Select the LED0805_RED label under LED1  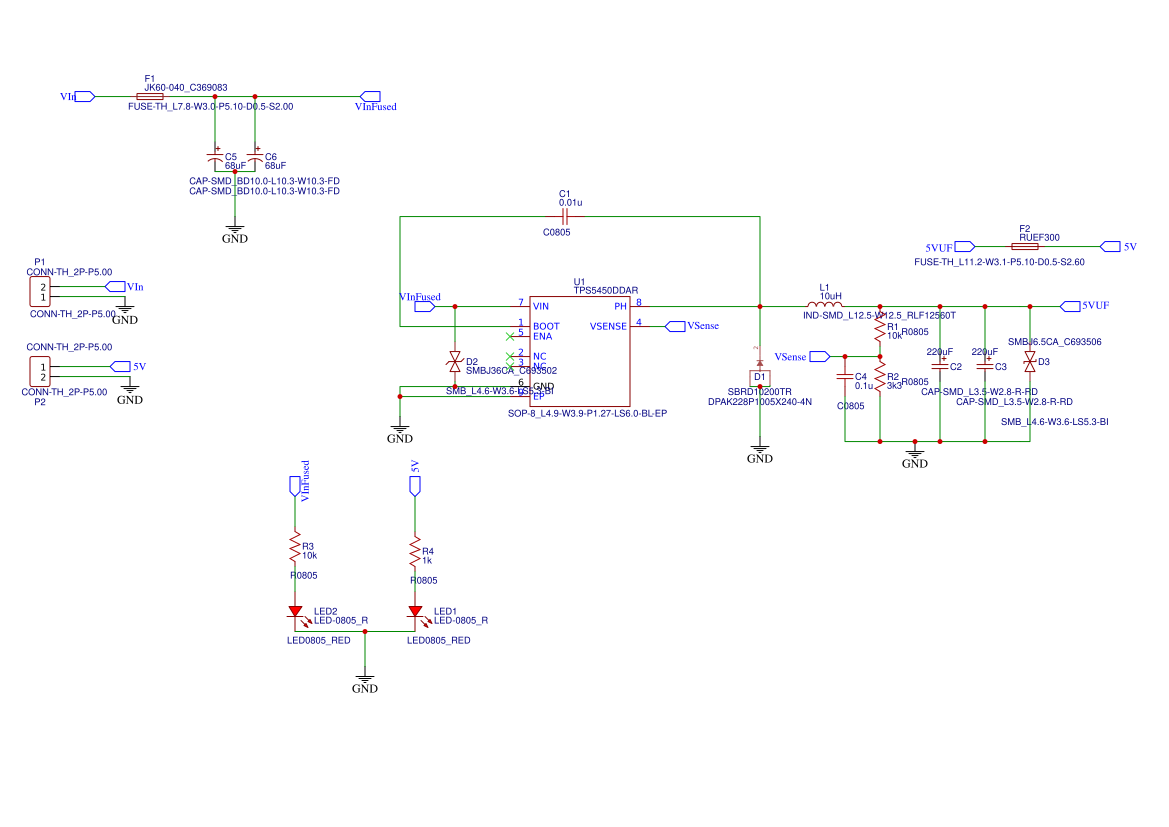tap(438, 641)
